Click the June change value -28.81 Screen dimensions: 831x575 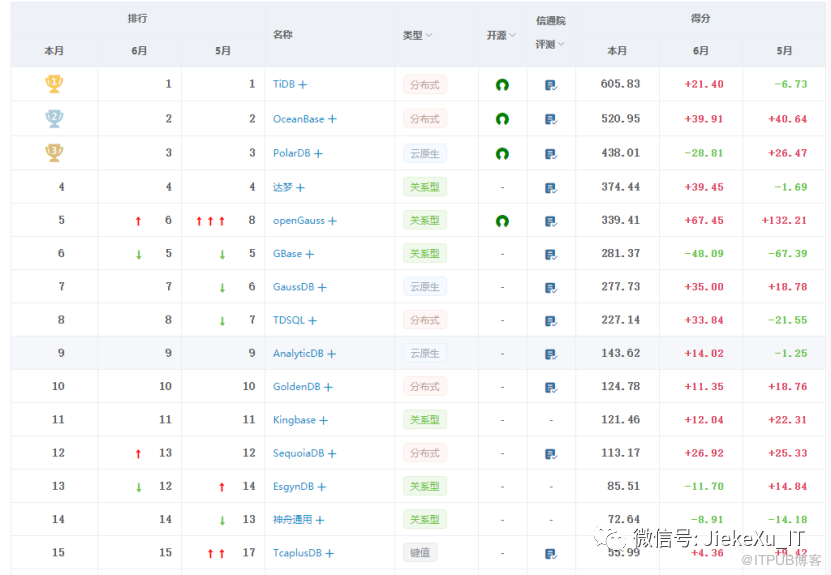point(704,153)
